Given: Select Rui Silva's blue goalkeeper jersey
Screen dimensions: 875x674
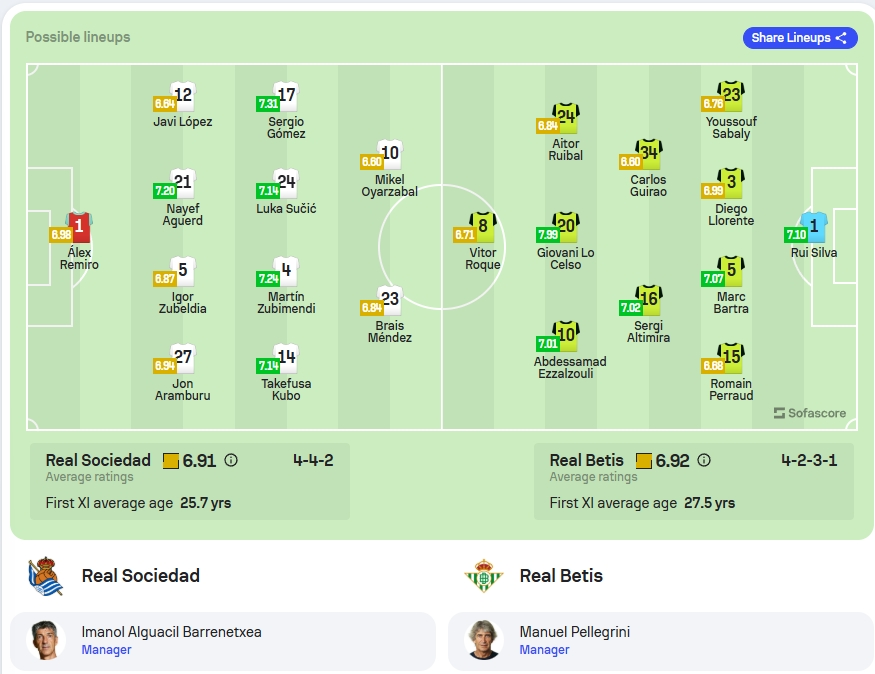Looking at the screenshot, I should click(x=814, y=227).
